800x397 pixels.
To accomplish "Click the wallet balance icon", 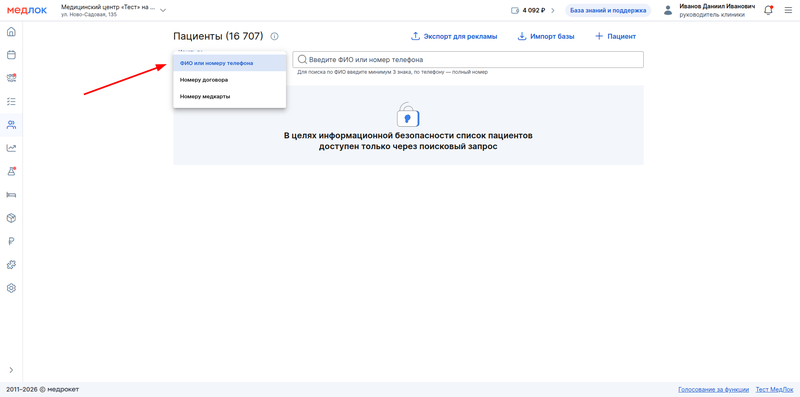I will point(515,10).
